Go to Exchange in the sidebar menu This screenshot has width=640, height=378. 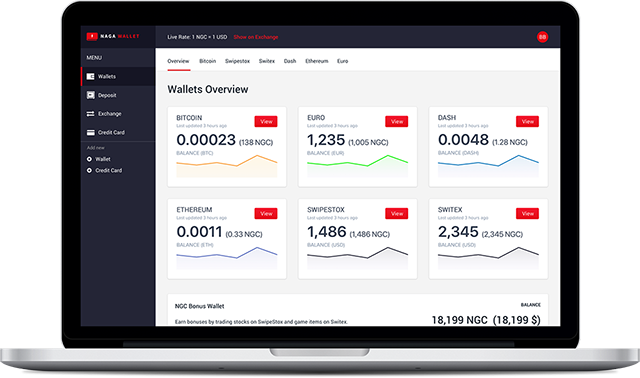tap(118, 113)
